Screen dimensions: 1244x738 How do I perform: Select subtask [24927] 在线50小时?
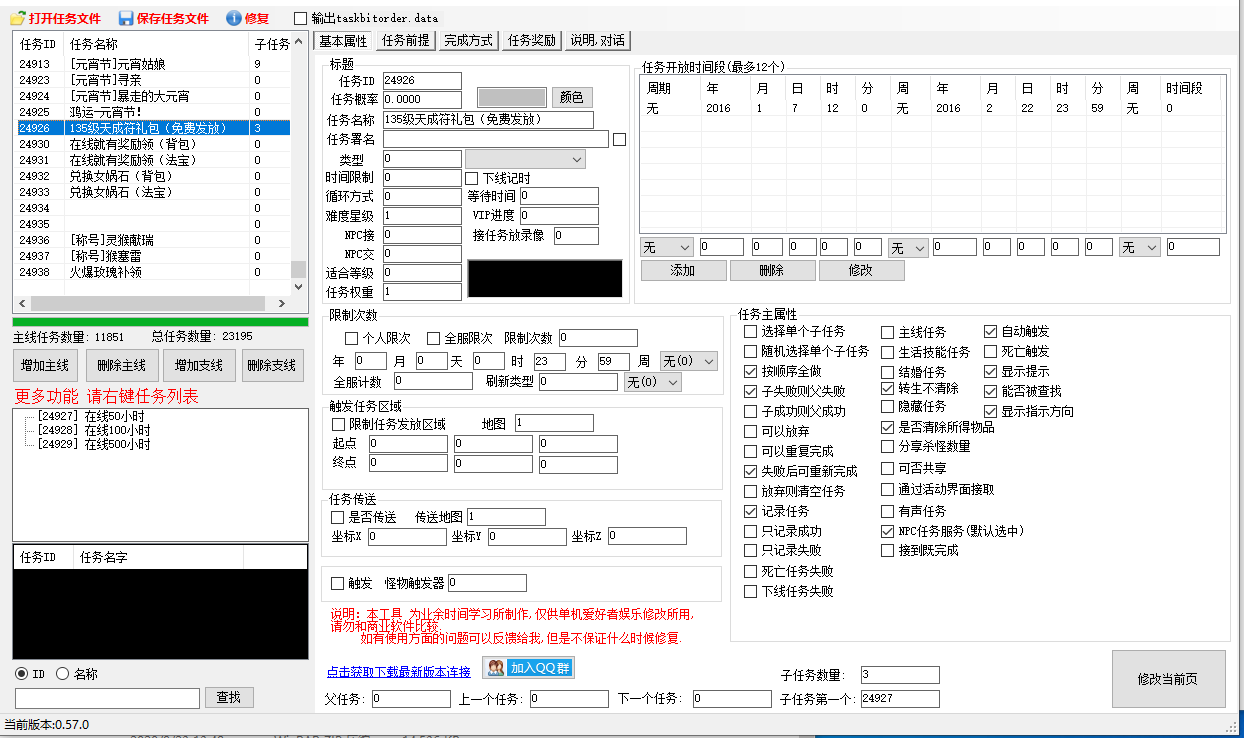point(92,416)
